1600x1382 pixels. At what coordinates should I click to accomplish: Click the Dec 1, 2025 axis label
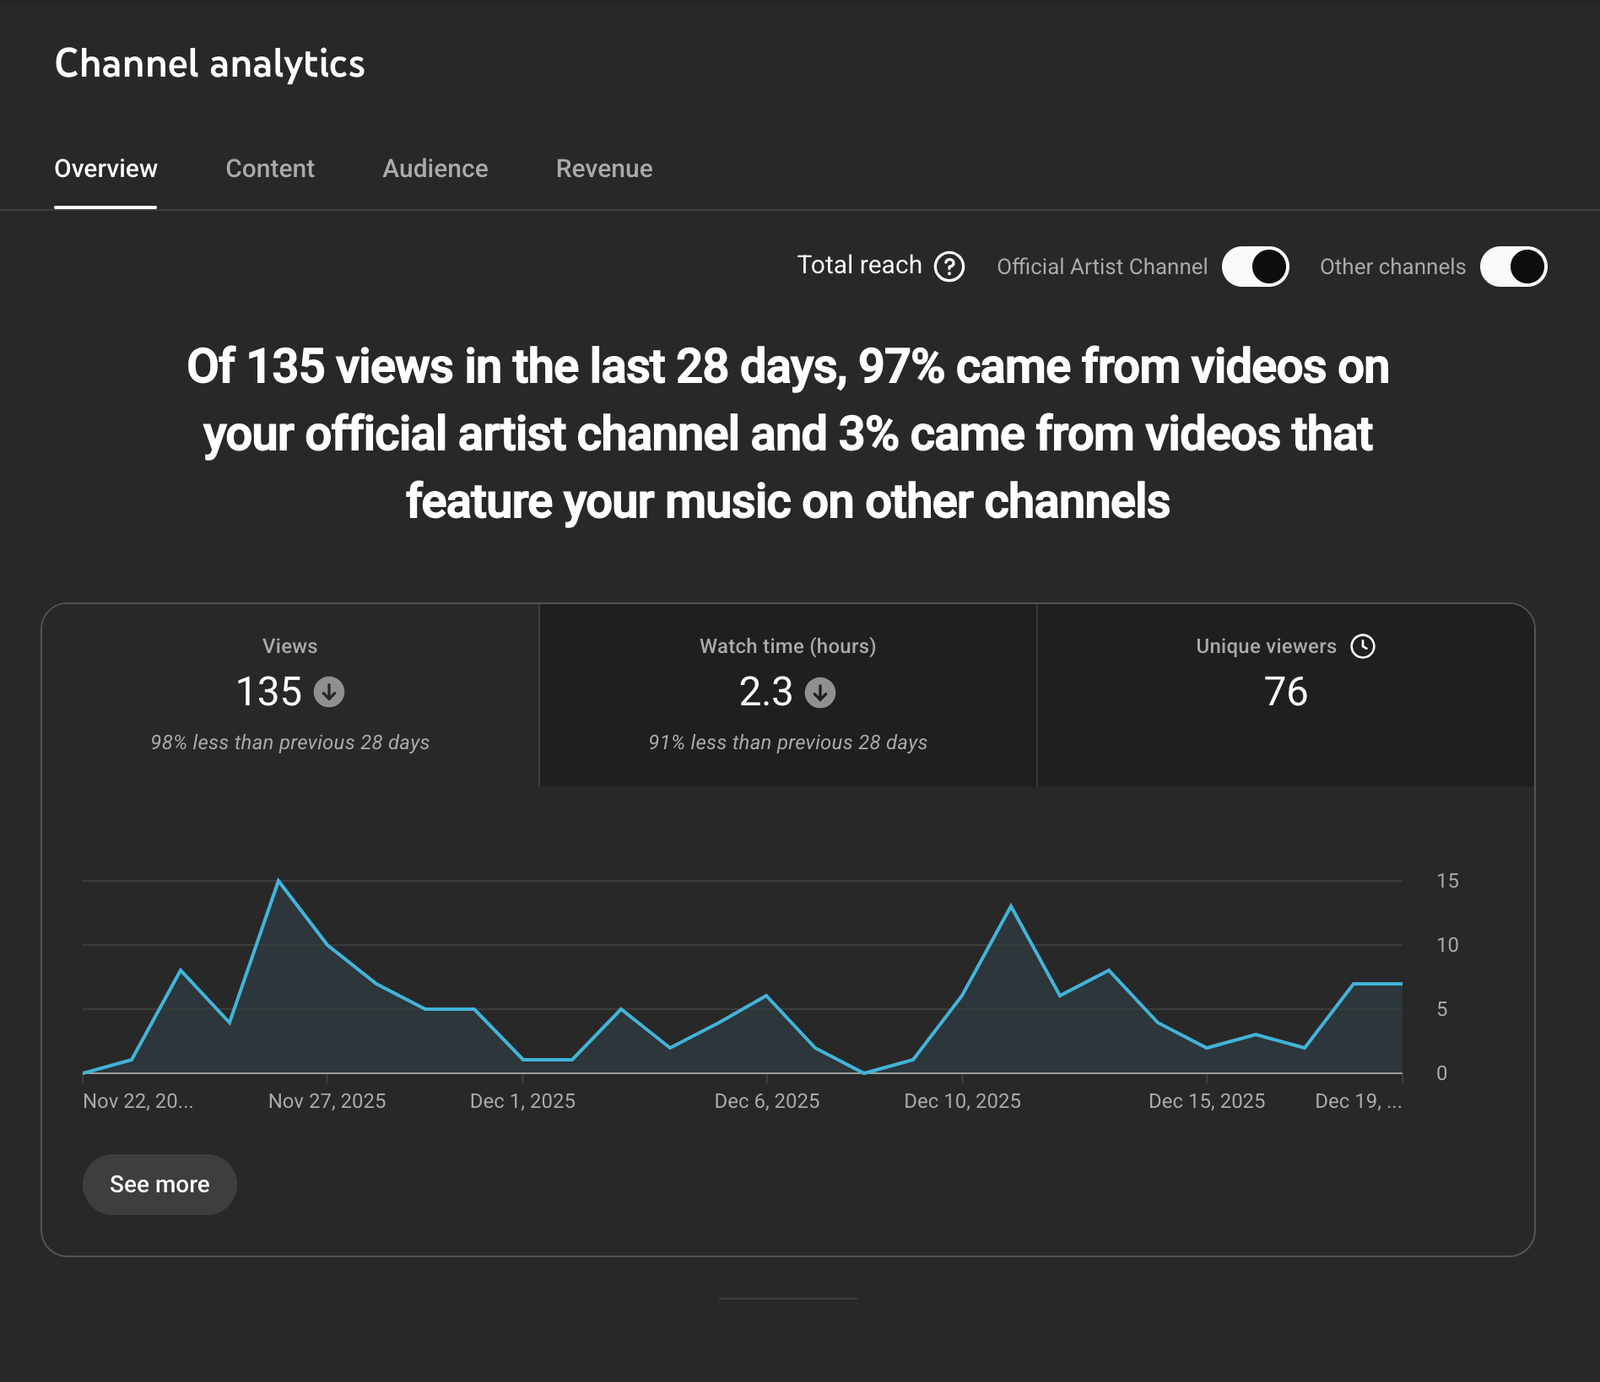(x=522, y=1101)
